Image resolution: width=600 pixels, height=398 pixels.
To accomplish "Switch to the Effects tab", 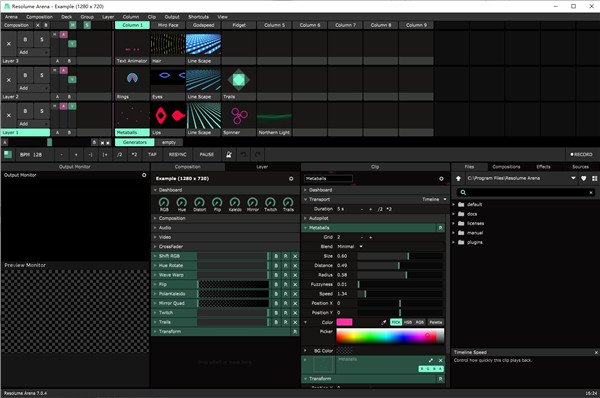I will pyautogui.click(x=543, y=167).
